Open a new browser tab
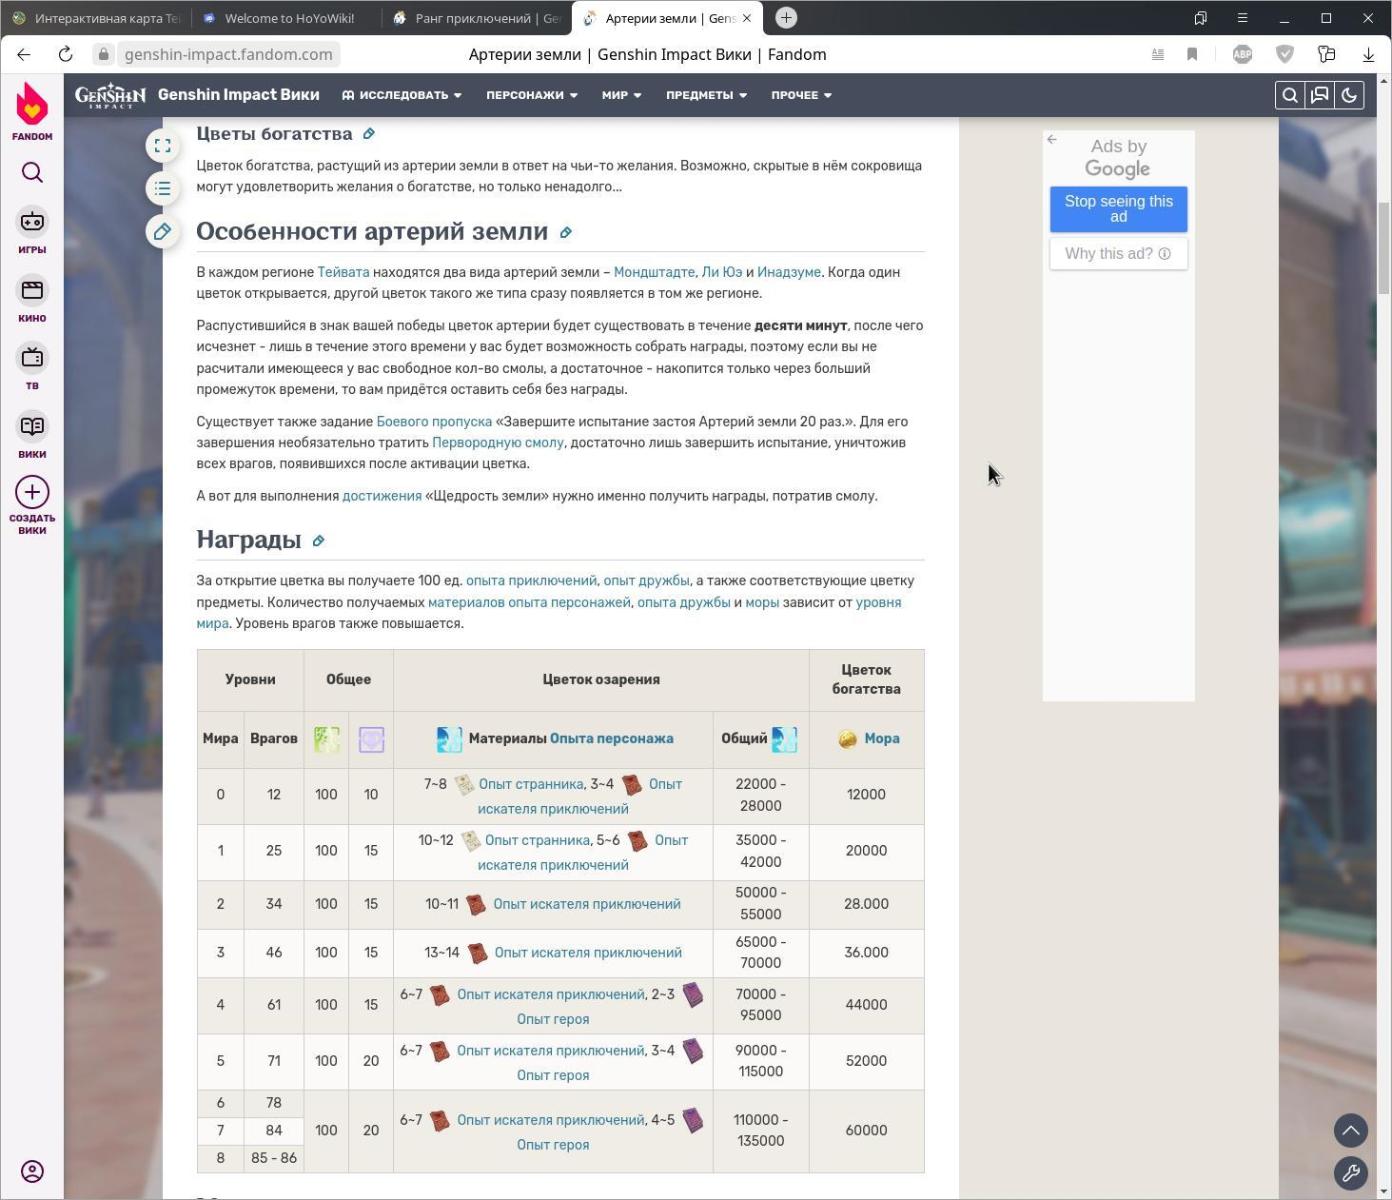 coord(786,18)
